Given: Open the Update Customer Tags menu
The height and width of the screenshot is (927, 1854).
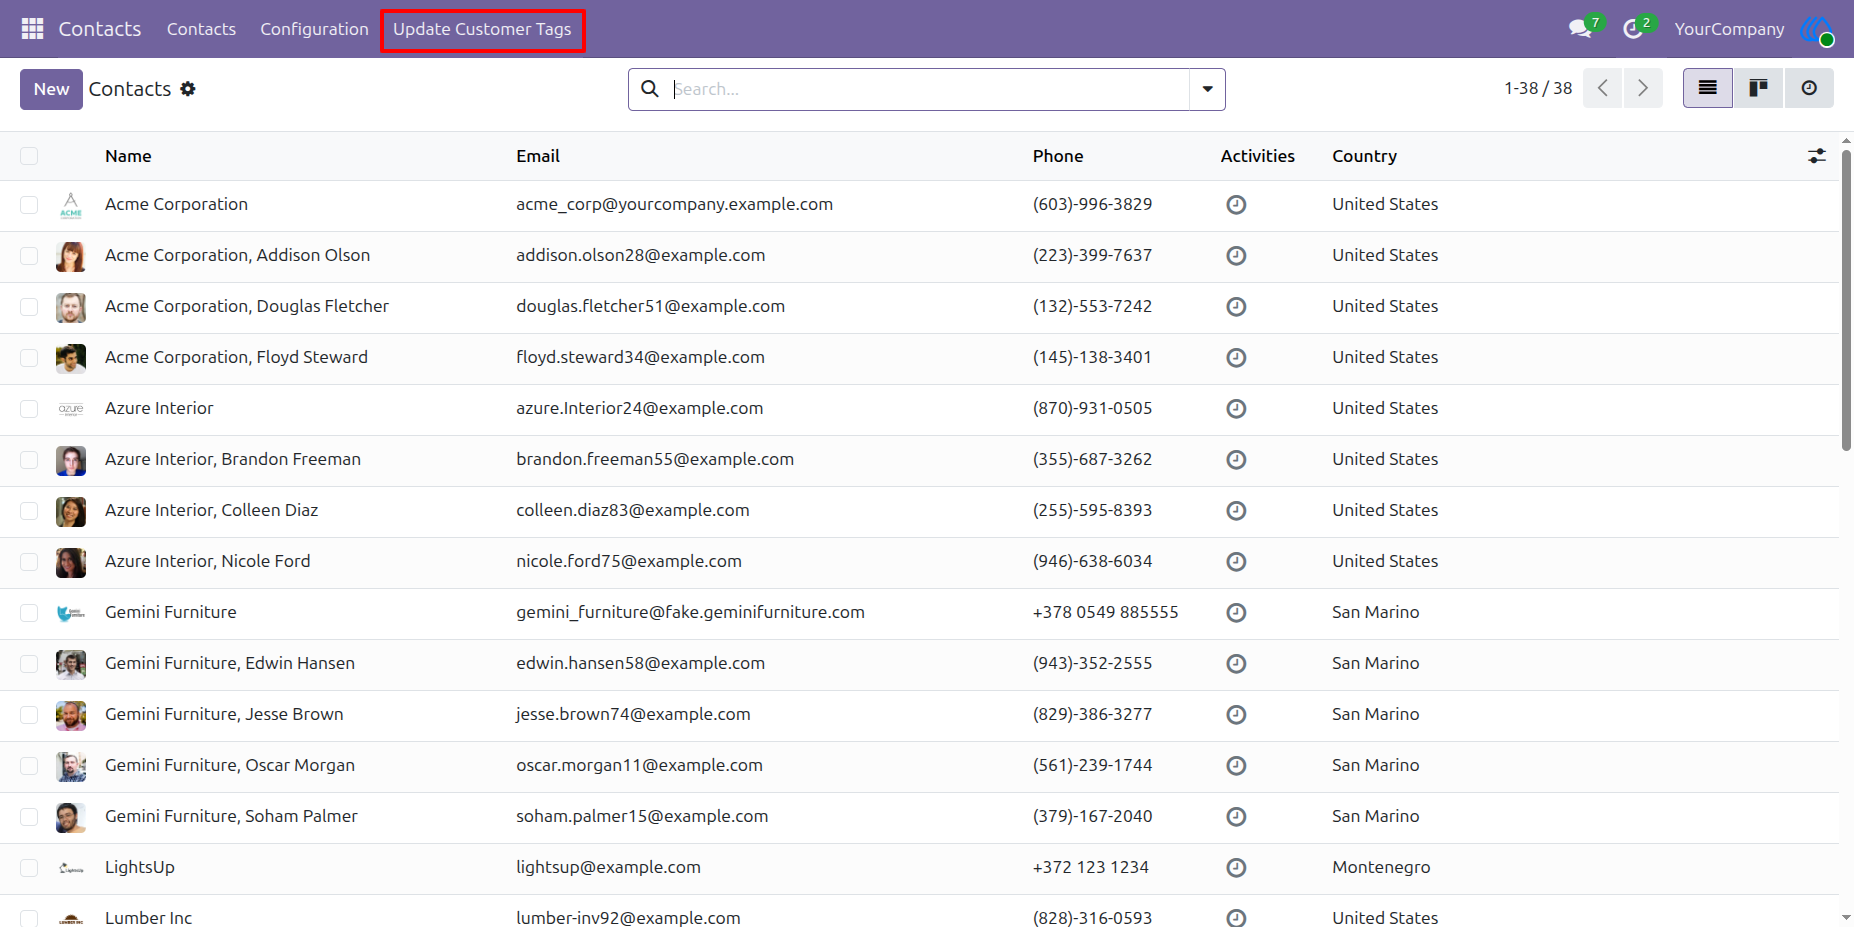Looking at the screenshot, I should [482, 29].
